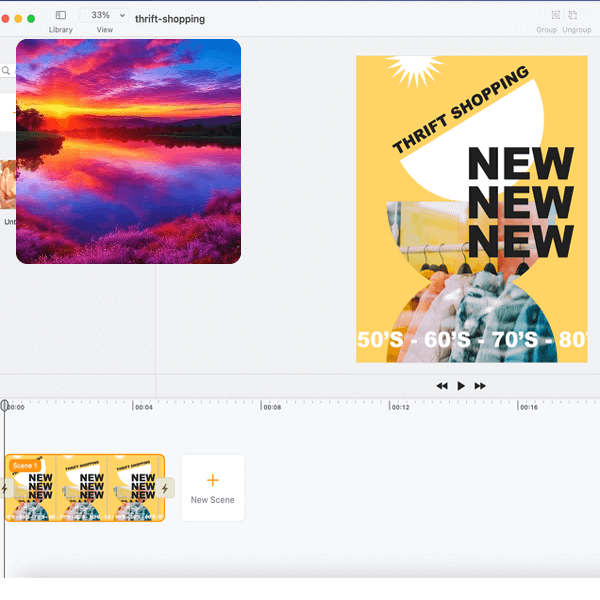
Task: Select the THRIFT SHOPPING text on canvas
Action: 459,111
